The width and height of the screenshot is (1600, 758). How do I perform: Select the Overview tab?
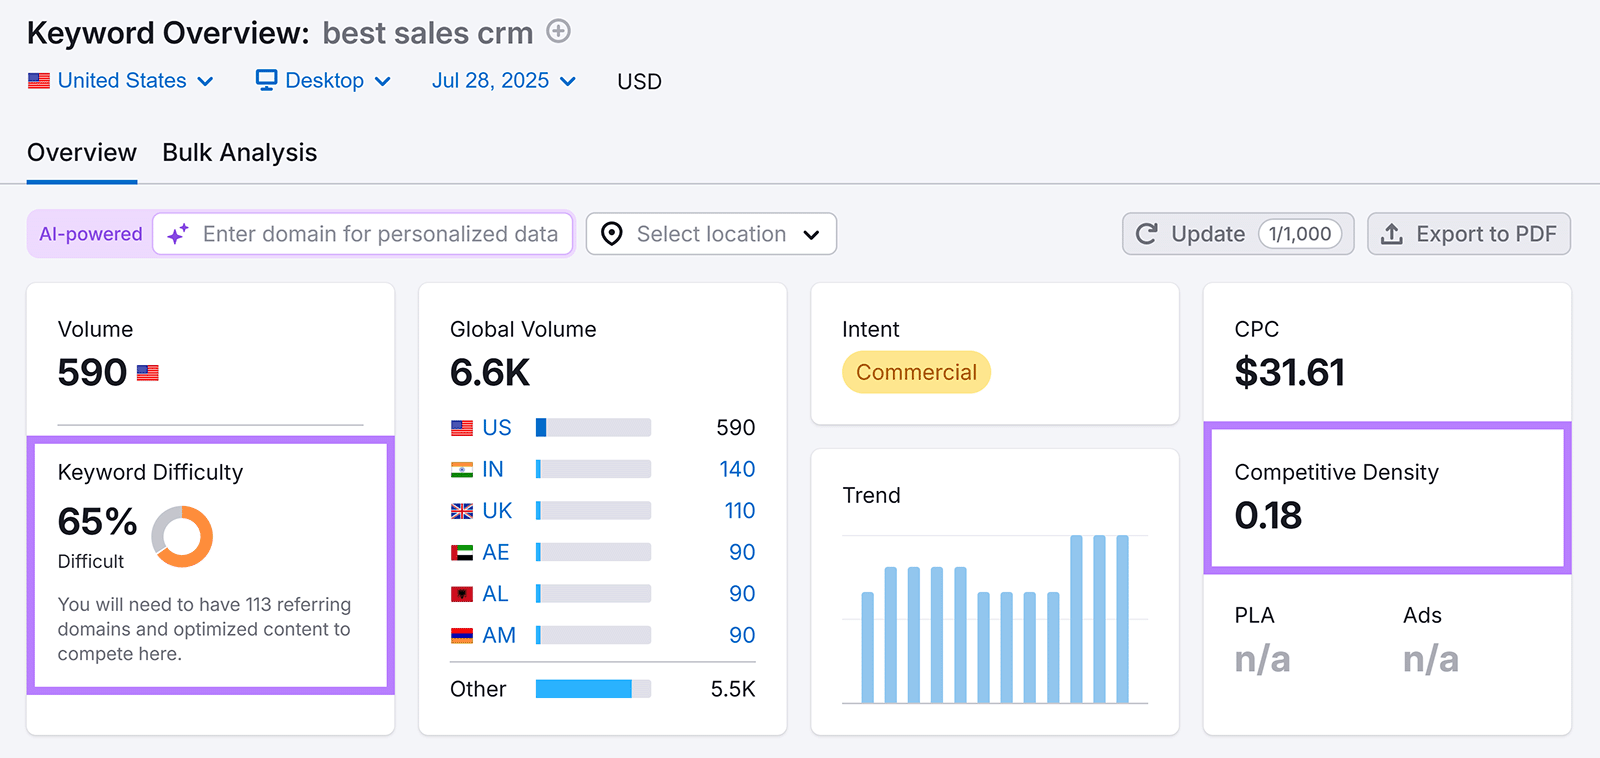tap(82, 153)
